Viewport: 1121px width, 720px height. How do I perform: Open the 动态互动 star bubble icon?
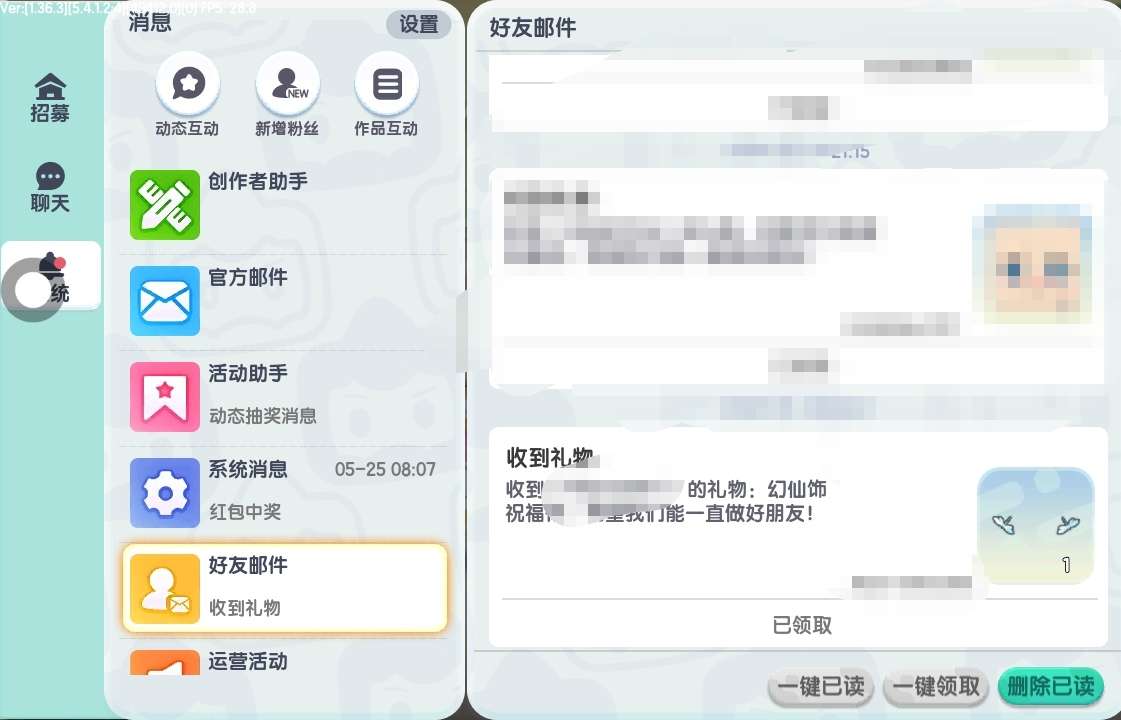(188, 84)
